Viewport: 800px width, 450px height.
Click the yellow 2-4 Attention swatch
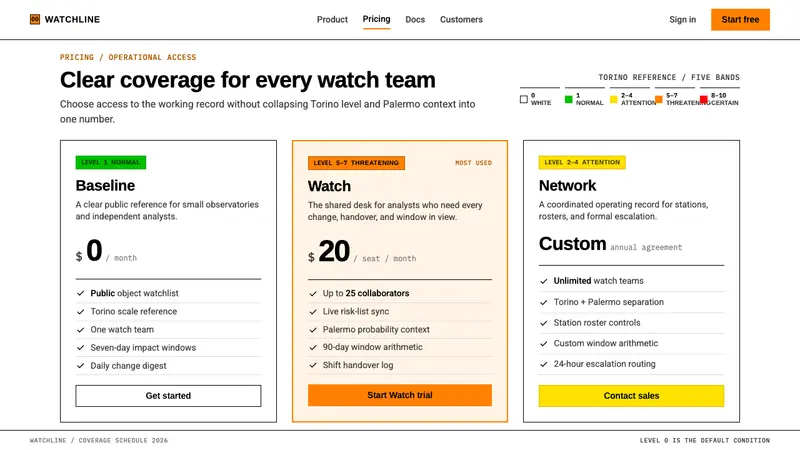pyautogui.click(x=614, y=99)
